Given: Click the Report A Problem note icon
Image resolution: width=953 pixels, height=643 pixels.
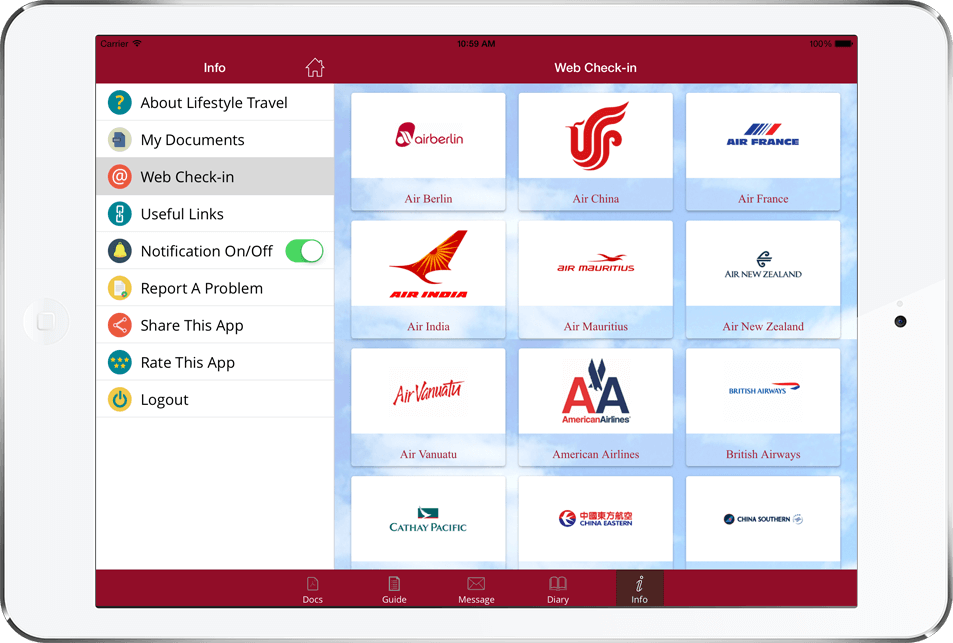Looking at the screenshot, I should [x=120, y=288].
